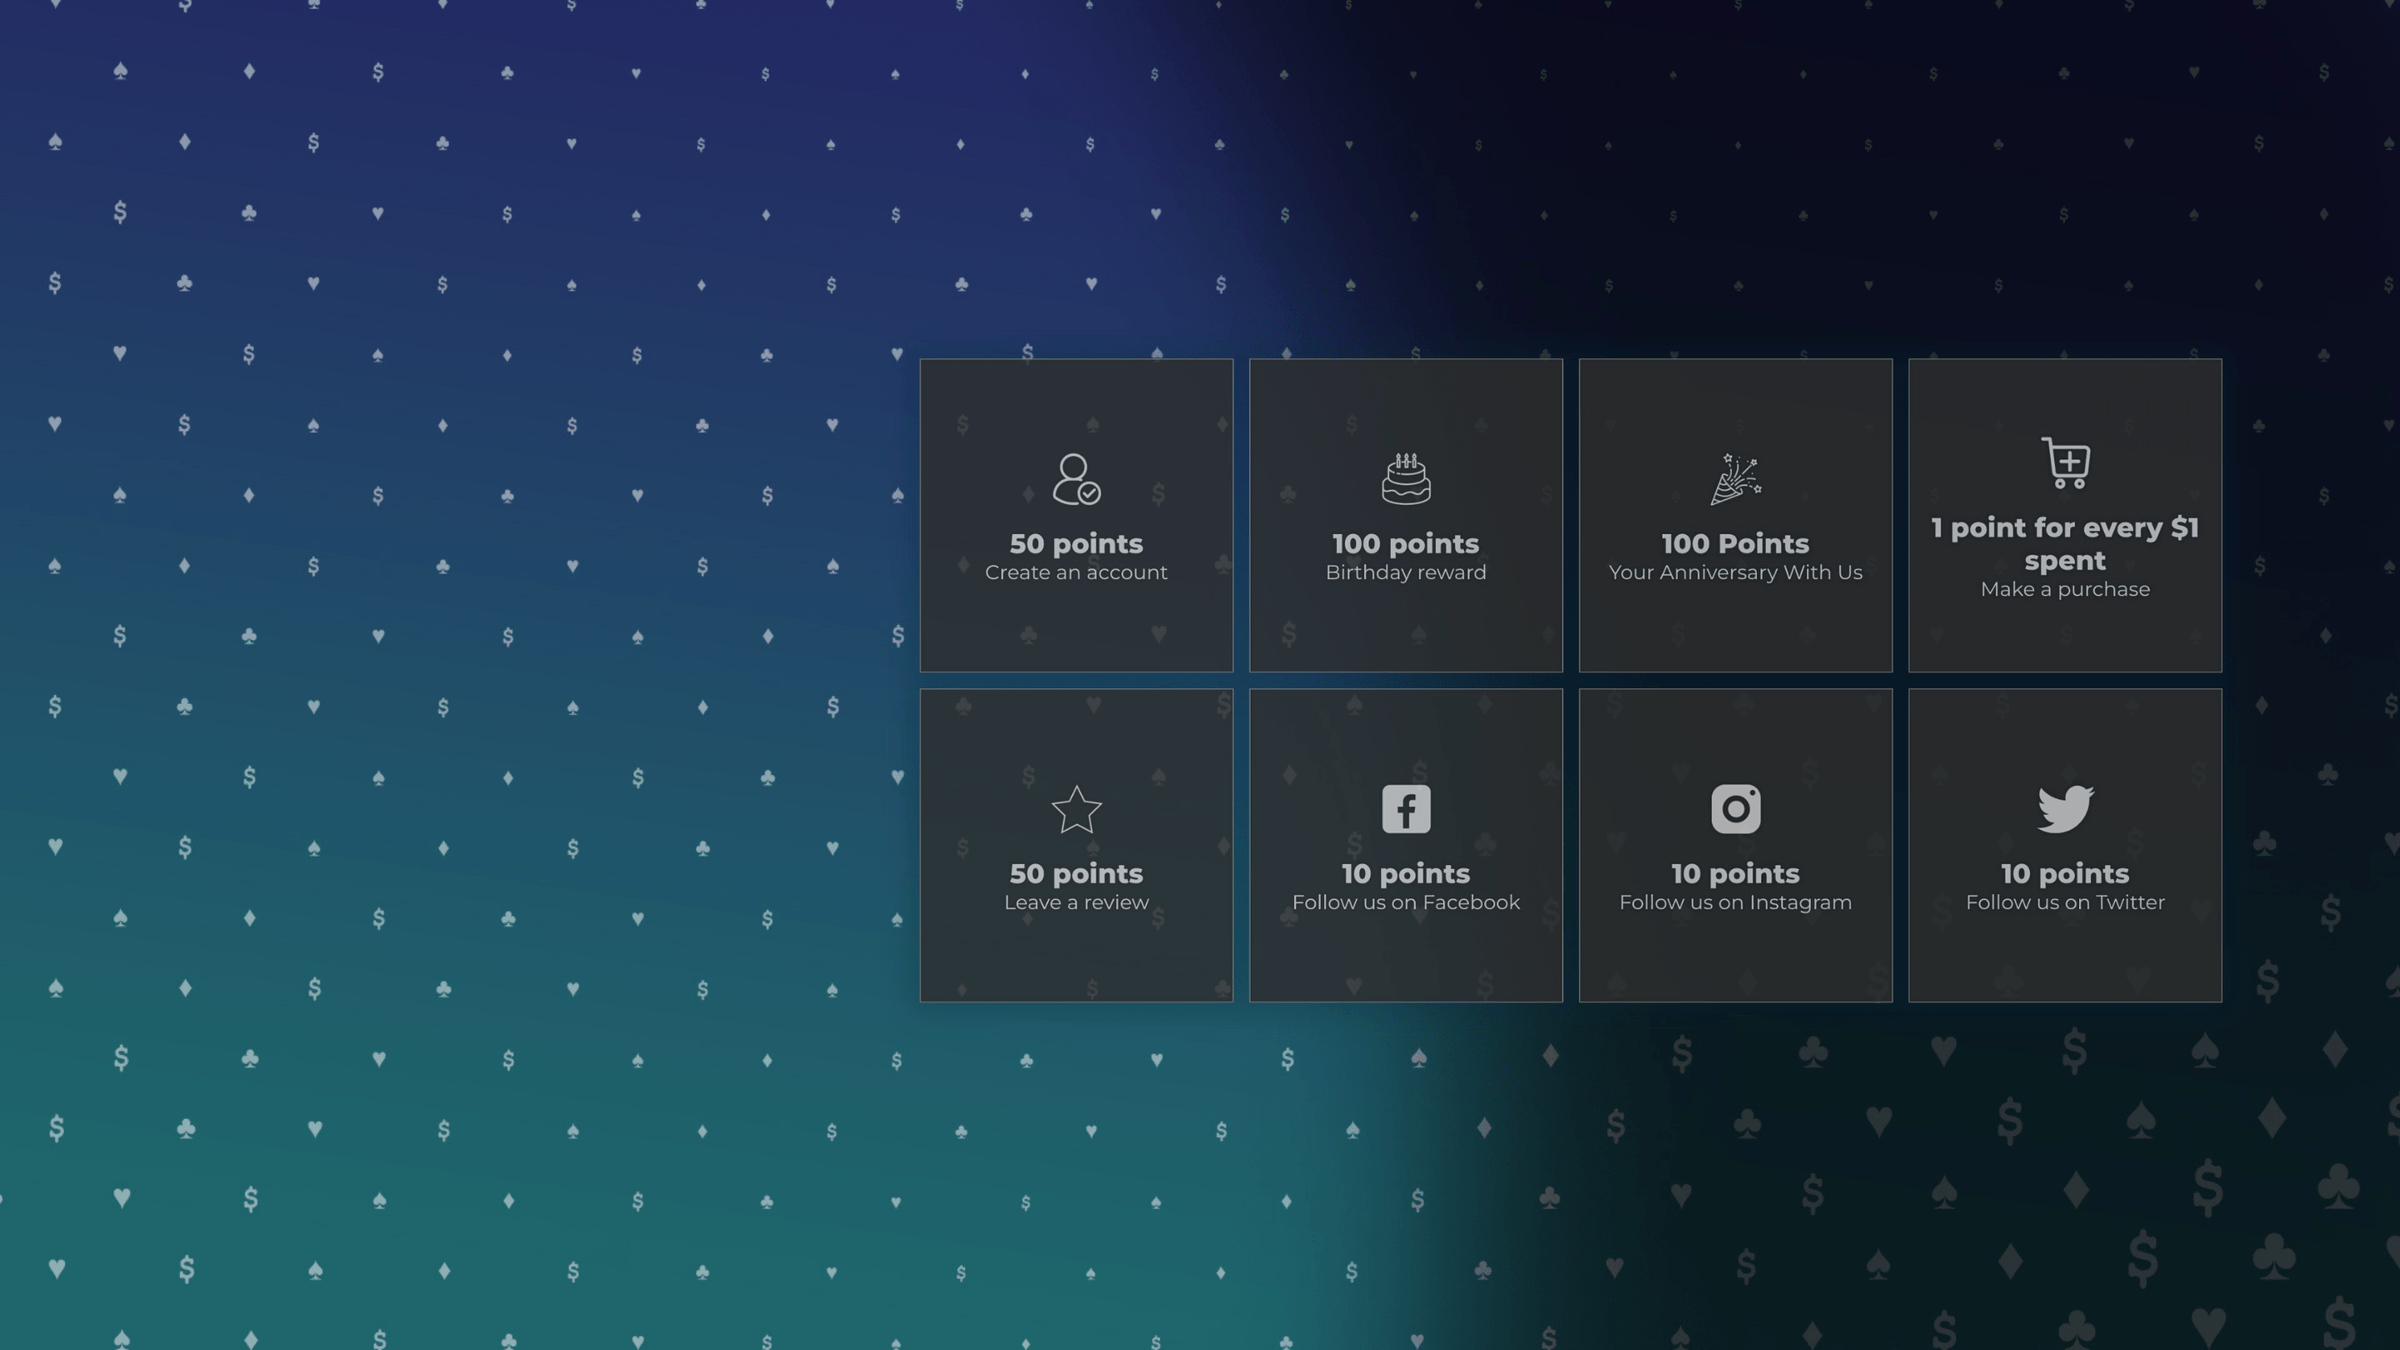
Task: Select 'Make a purchase' label
Action: pyautogui.click(x=2065, y=590)
